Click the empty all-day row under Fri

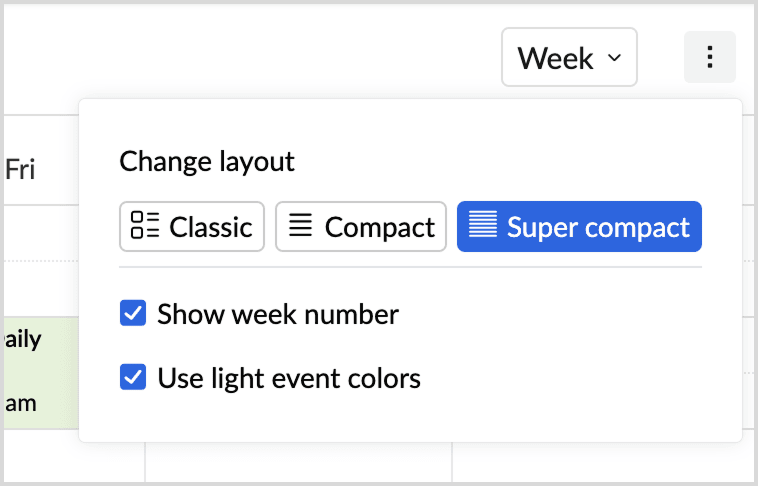(x=38, y=232)
